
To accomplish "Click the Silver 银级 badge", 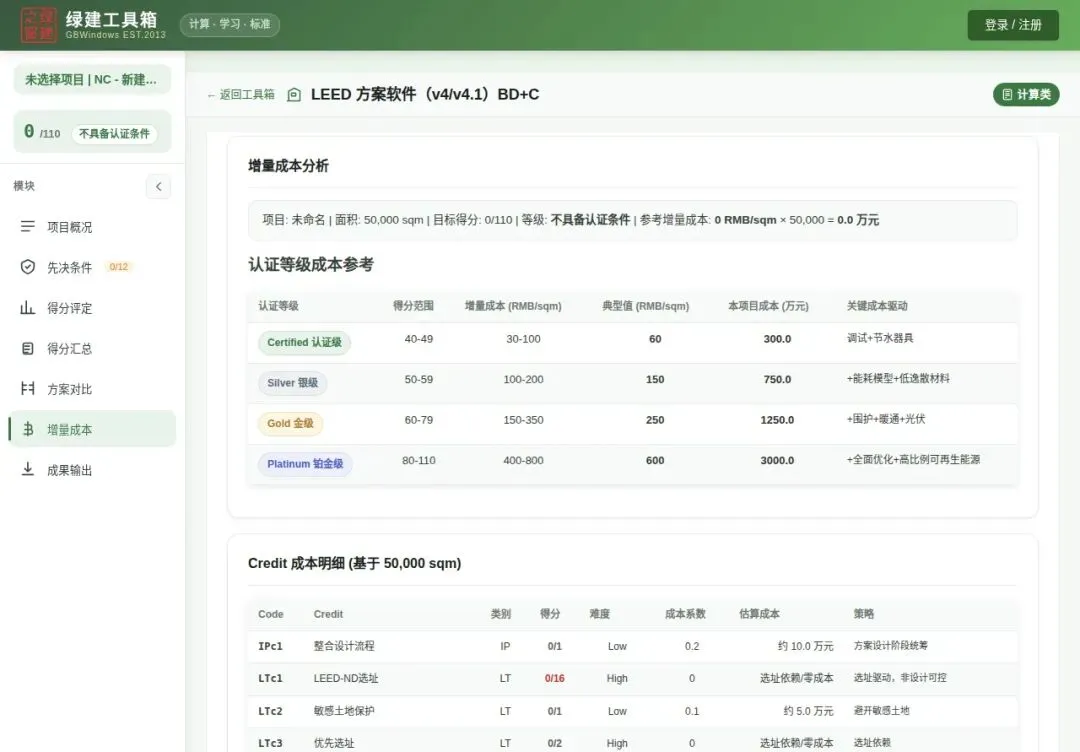I will coord(292,383).
